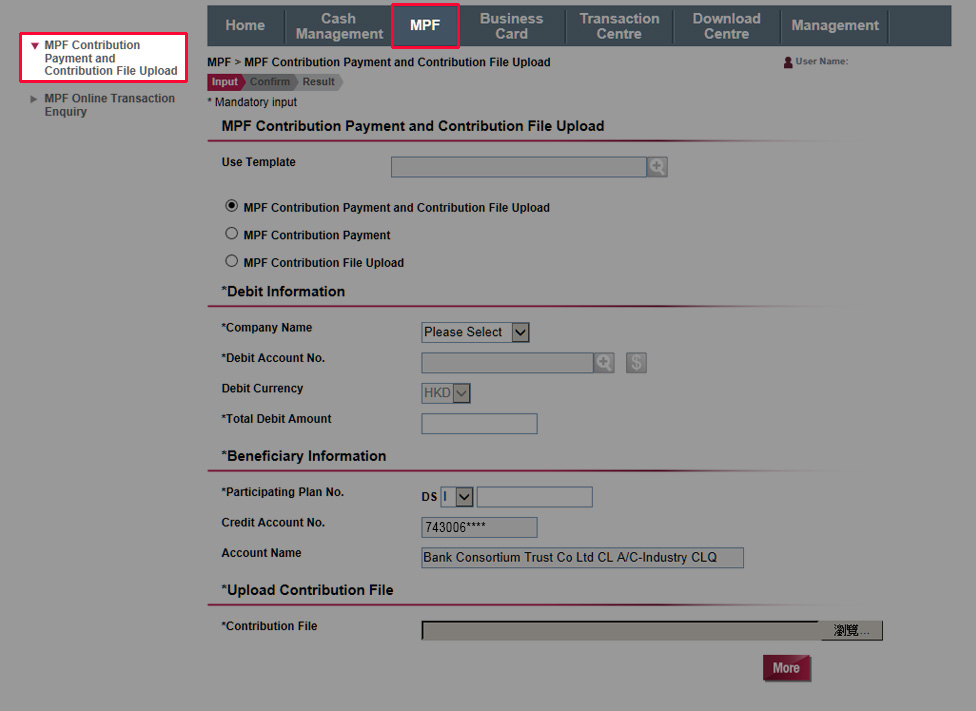This screenshot has width=976, height=711.
Task: Click the User Name person icon
Action: tap(788, 62)
